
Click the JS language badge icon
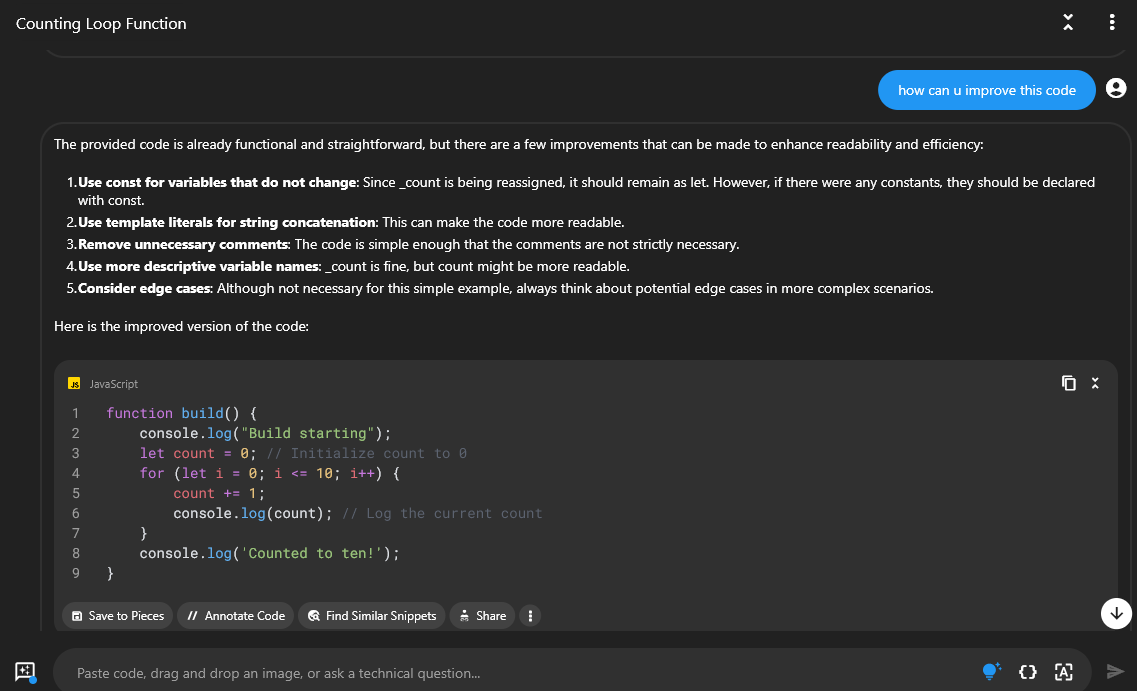(74, 384)
